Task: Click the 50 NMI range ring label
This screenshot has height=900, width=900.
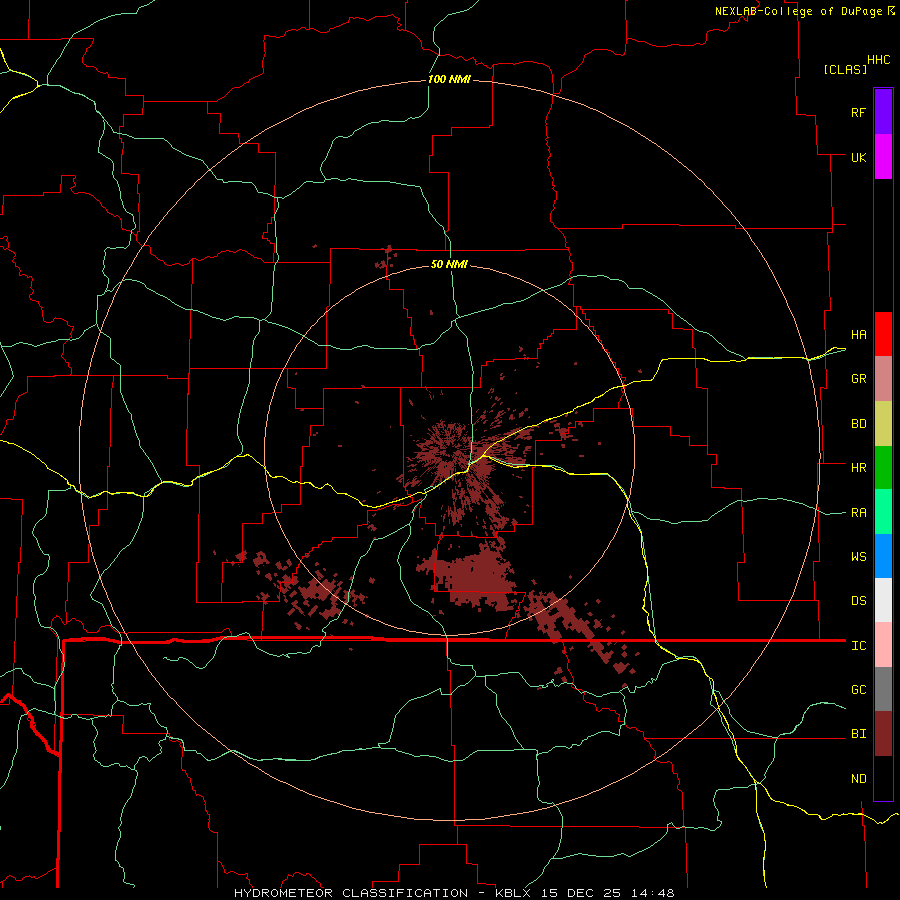Action: tap(449, 264)
